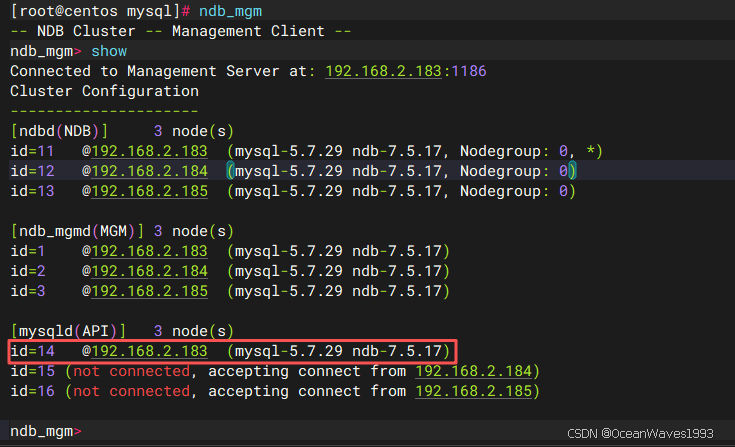Click the IP 192.168.2.184 in row id=2
735x447 pixels.
click(149, 271)
